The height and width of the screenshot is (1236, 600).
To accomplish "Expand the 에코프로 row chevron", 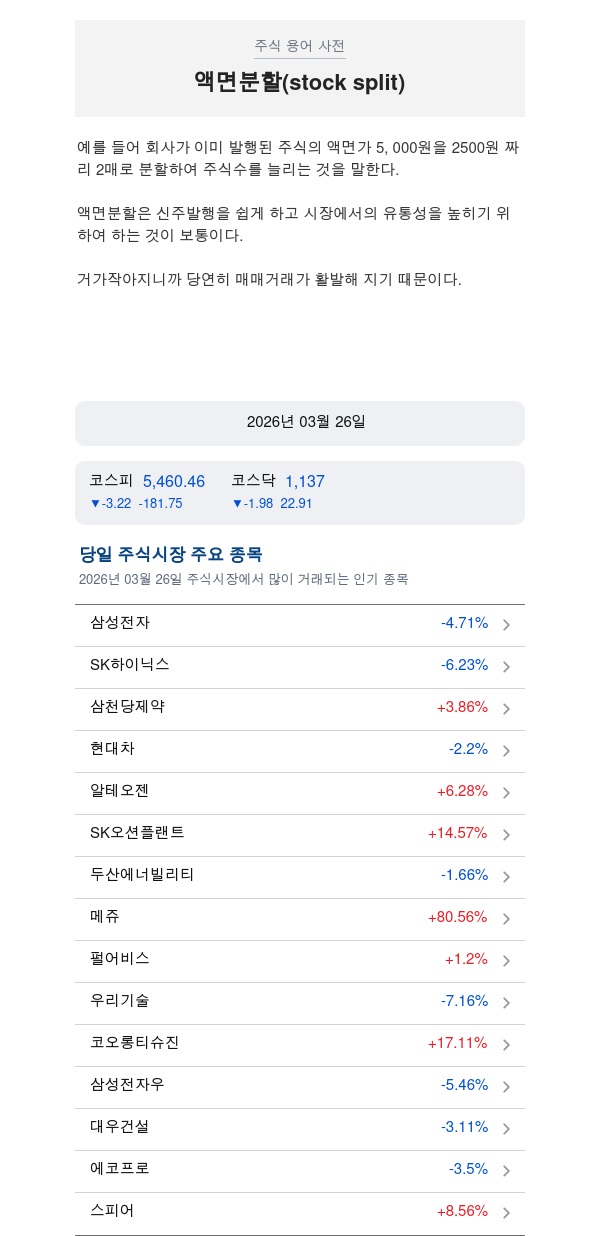I will click(506, 1171).
